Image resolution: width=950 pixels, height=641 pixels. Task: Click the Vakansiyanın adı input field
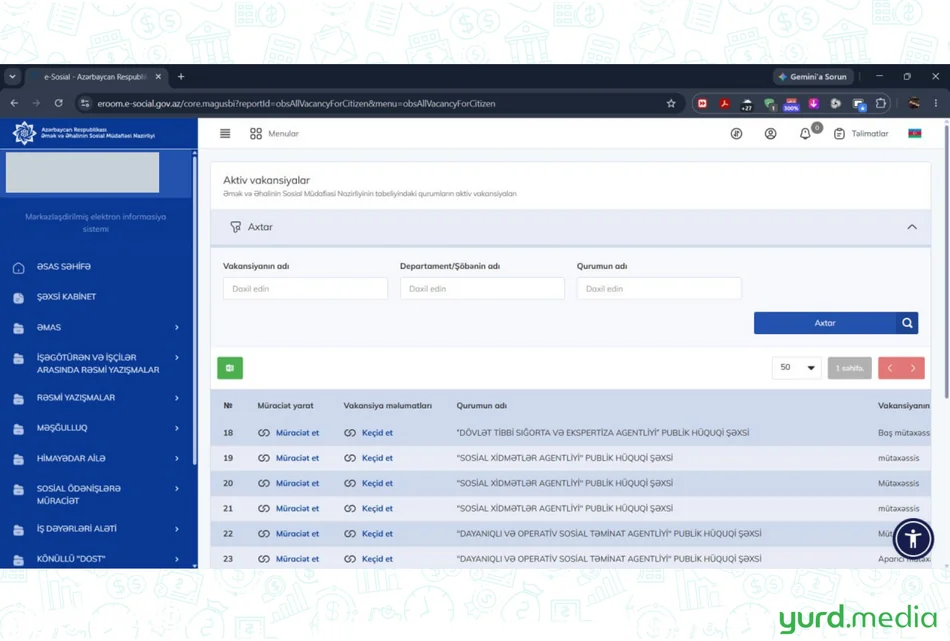(x=305, y=288)
